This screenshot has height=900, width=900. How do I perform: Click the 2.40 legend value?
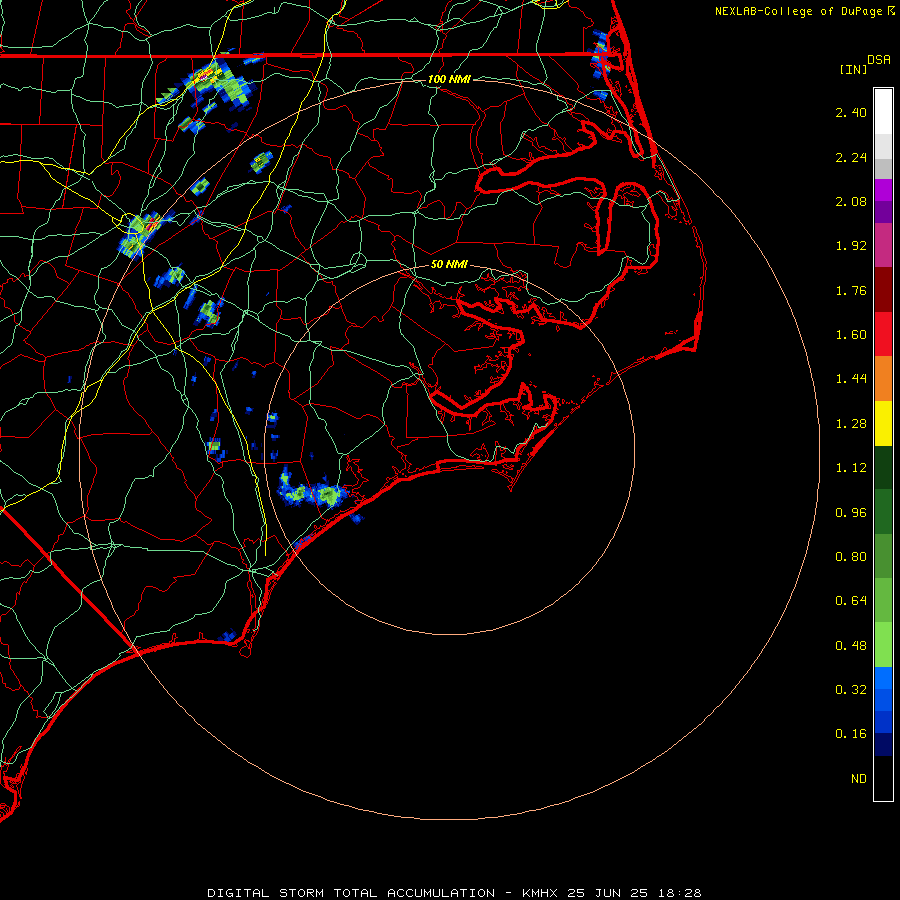[x=851, y=112]
